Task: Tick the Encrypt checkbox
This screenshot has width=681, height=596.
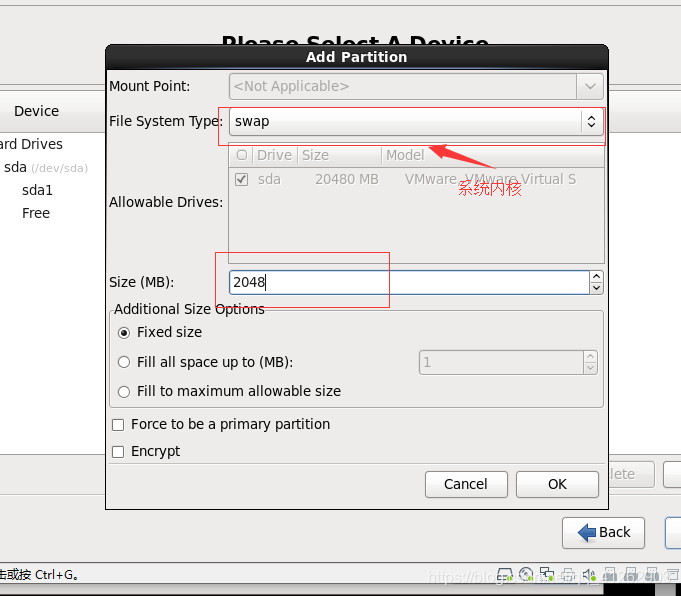Action: pyautogui.click(x=118, y=452)
